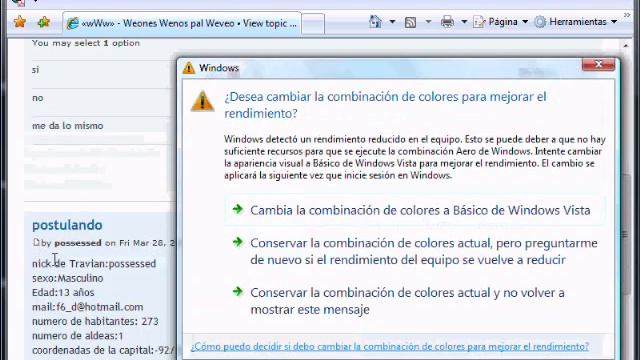This screenshot has width=640, height=360.
Task: Open the Home dropdown arrow
Action: pyautogui.click(x=392, y=22)
